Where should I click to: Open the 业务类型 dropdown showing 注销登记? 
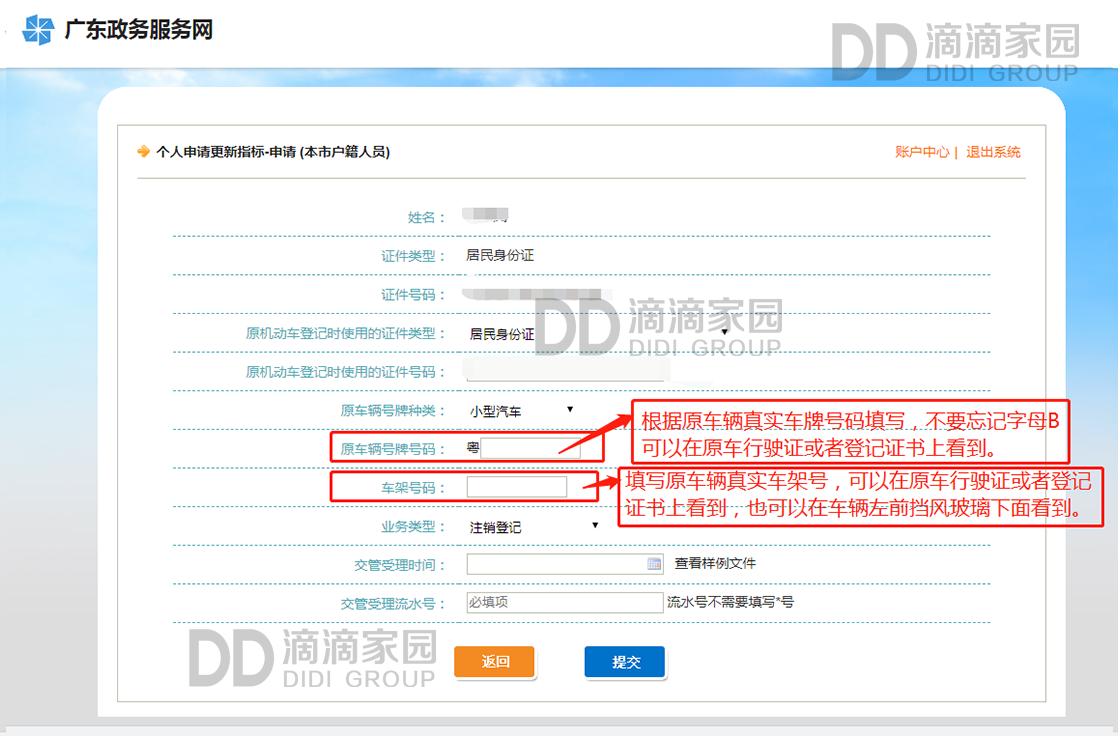coord(533,526)
